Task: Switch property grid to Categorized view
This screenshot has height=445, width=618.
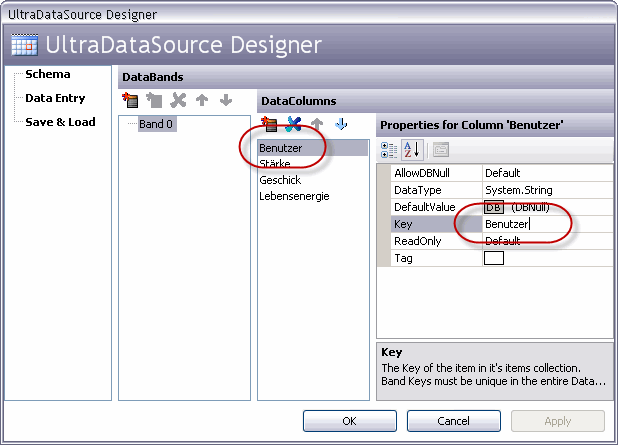Action: (x=390, y=150)
